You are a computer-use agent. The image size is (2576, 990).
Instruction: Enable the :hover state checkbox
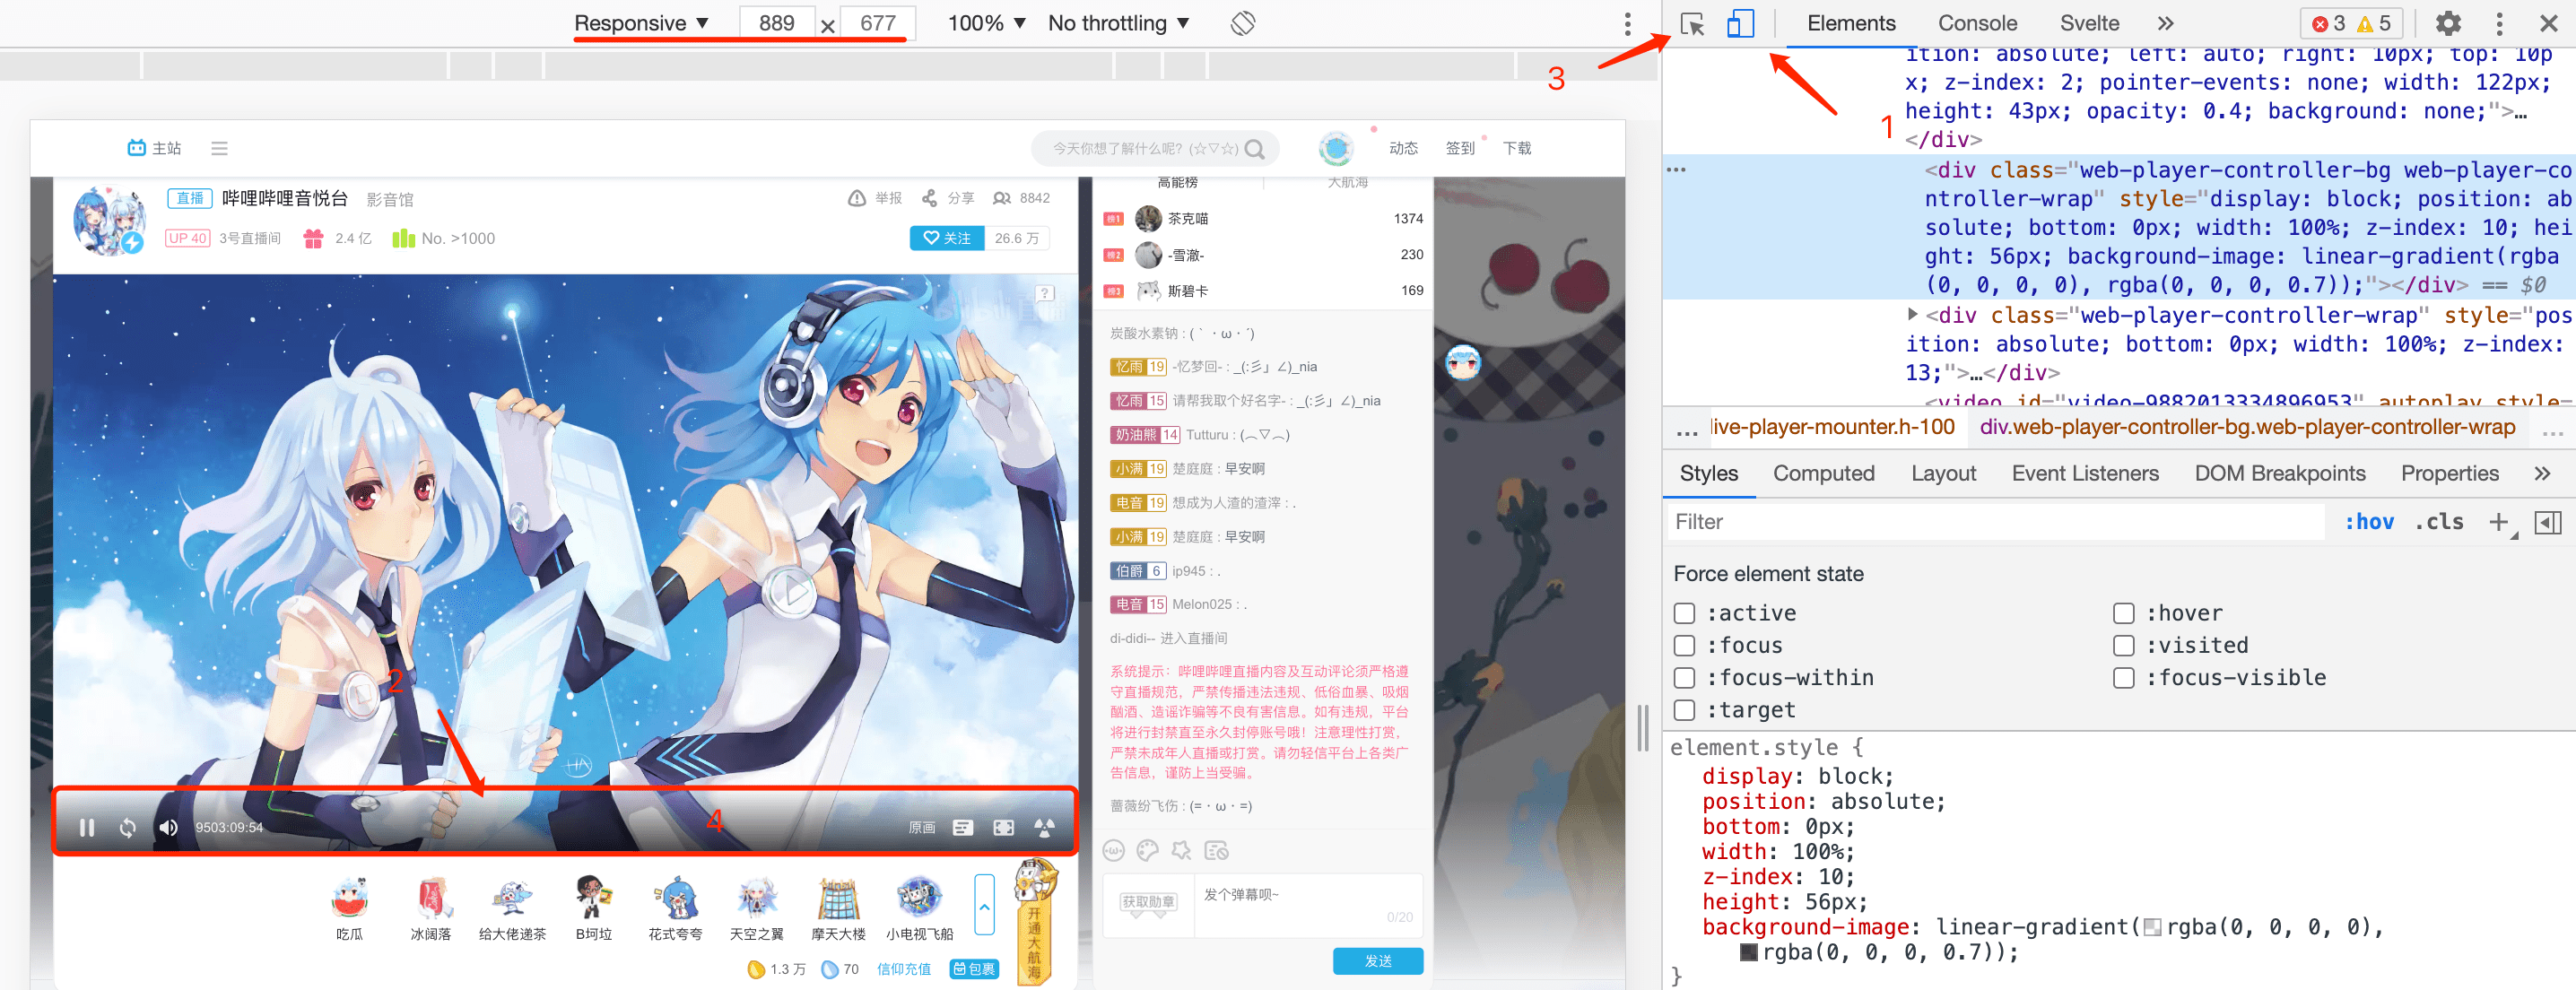pyautogui.click(x=2124, y=613)
